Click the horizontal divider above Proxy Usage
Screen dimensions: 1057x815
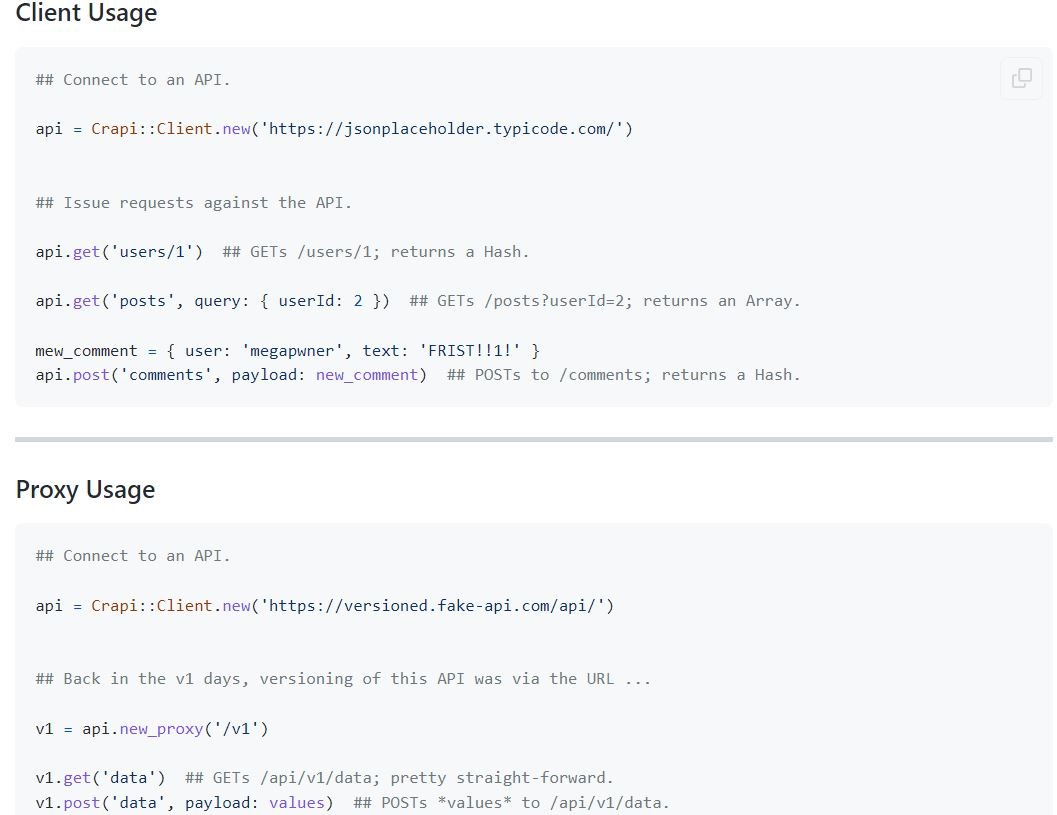point(533,439)
